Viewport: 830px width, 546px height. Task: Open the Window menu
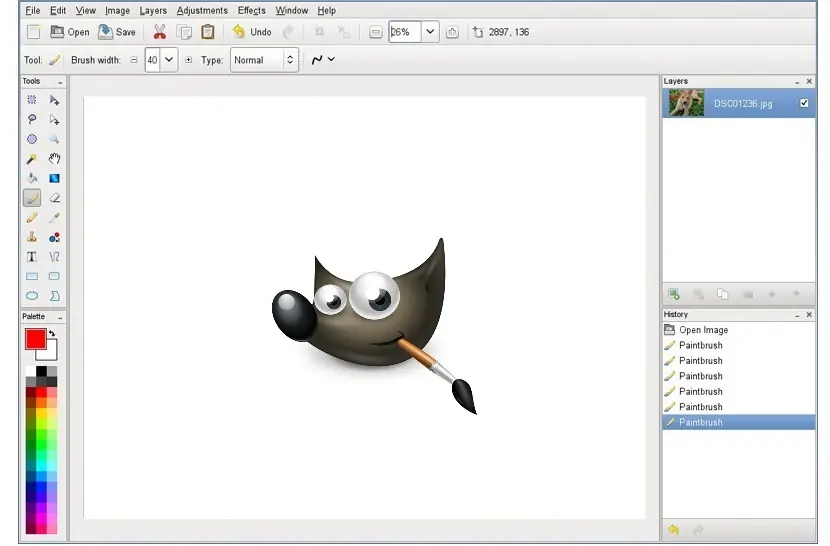[291, 11]
